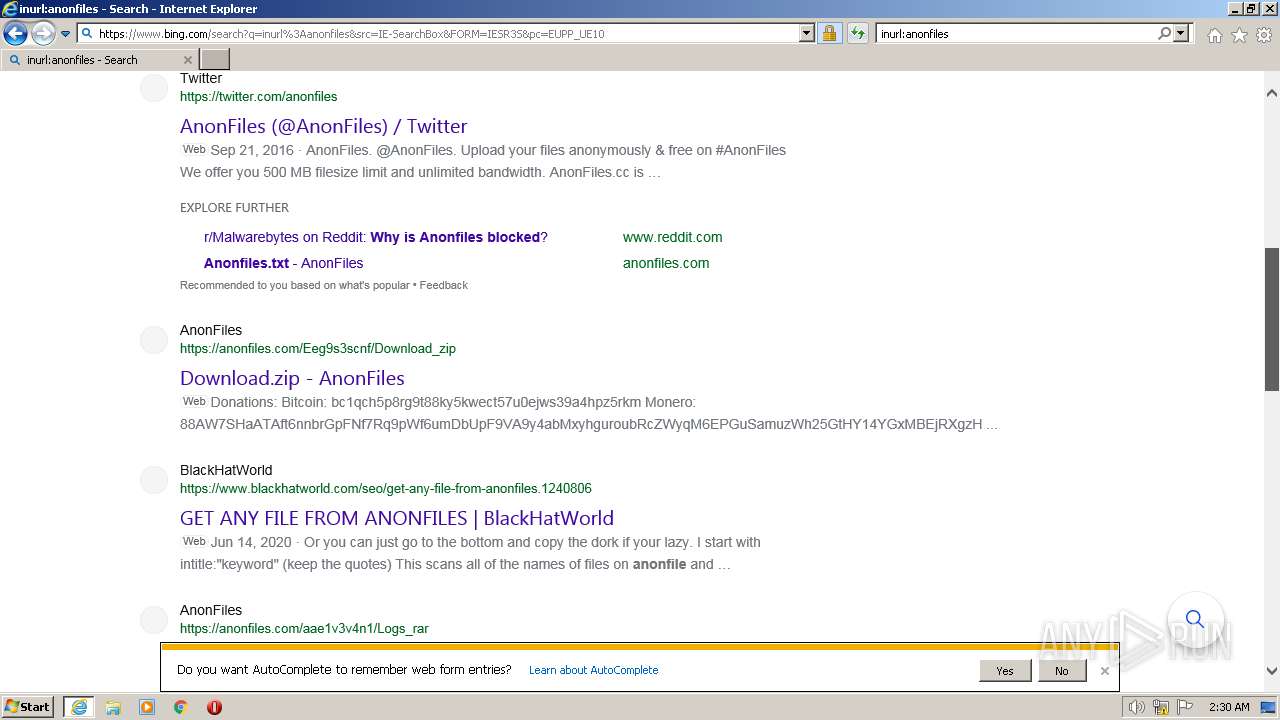
Task: Open a new blank tab
Action: [215, 60]
